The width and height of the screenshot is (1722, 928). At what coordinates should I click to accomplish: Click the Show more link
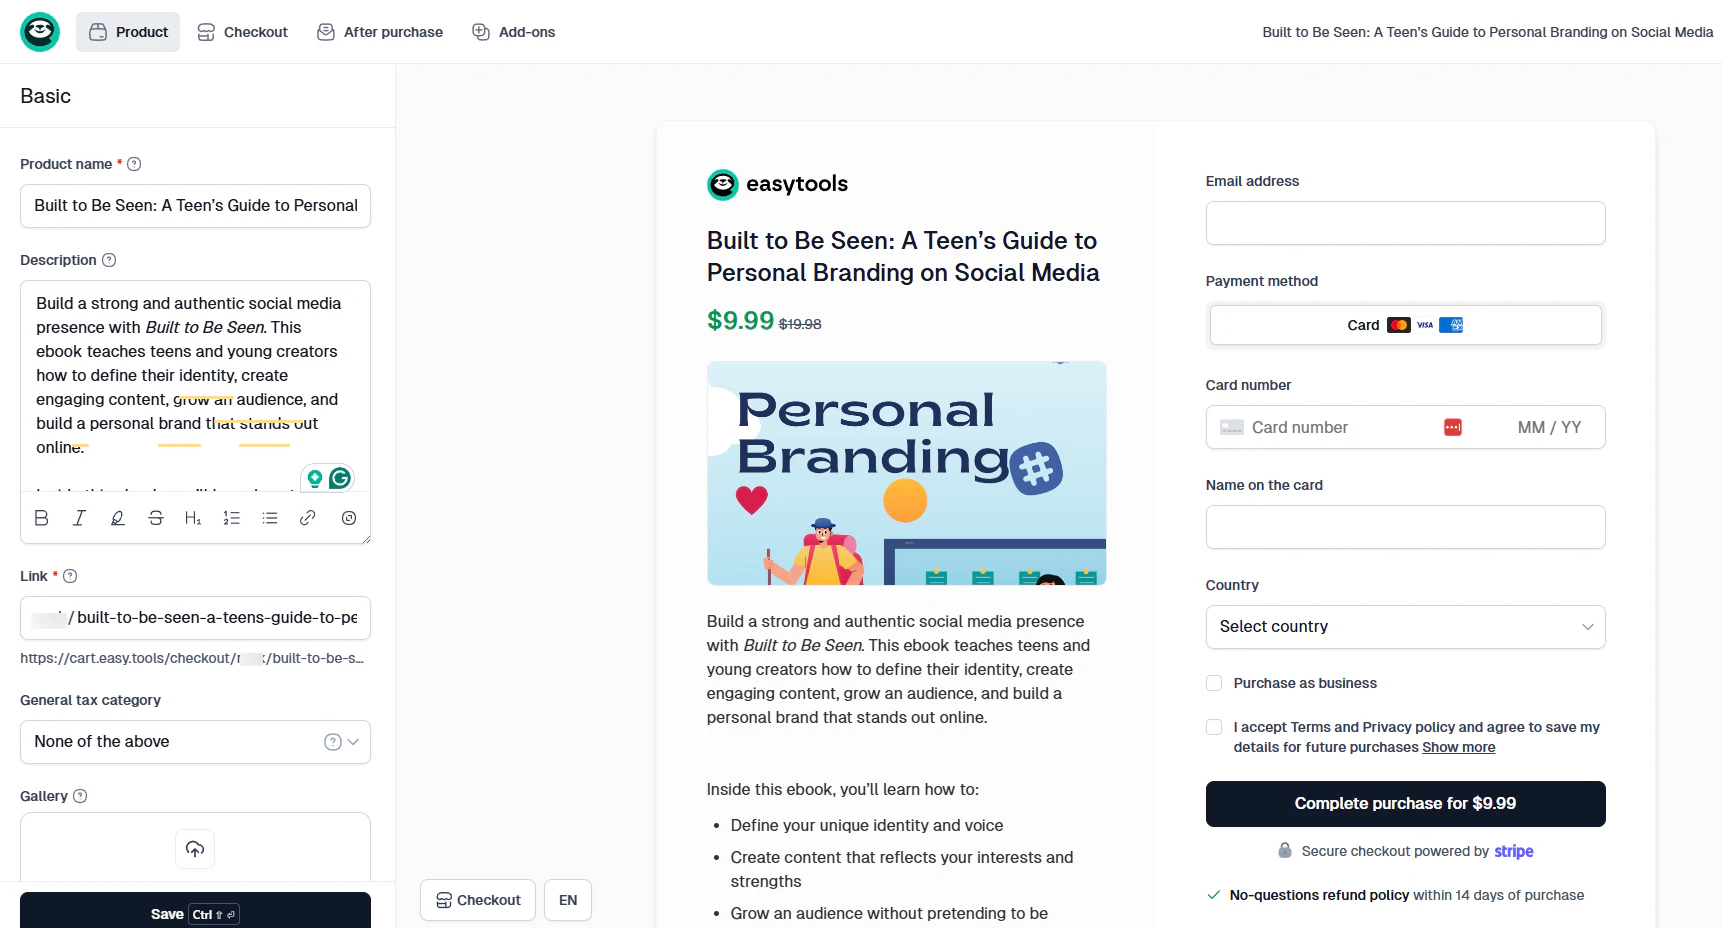click(1458, 747)
